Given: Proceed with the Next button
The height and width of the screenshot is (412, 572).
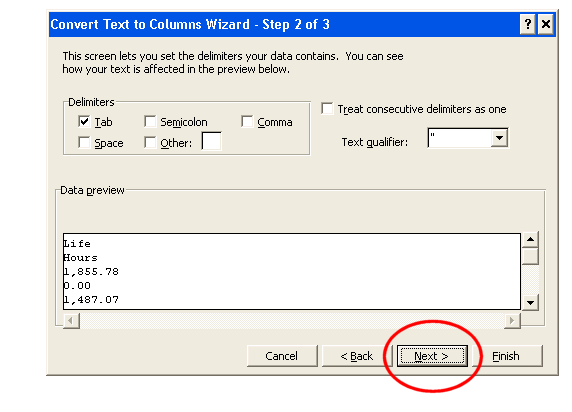Looking at the screenshot, I should 432,356.
